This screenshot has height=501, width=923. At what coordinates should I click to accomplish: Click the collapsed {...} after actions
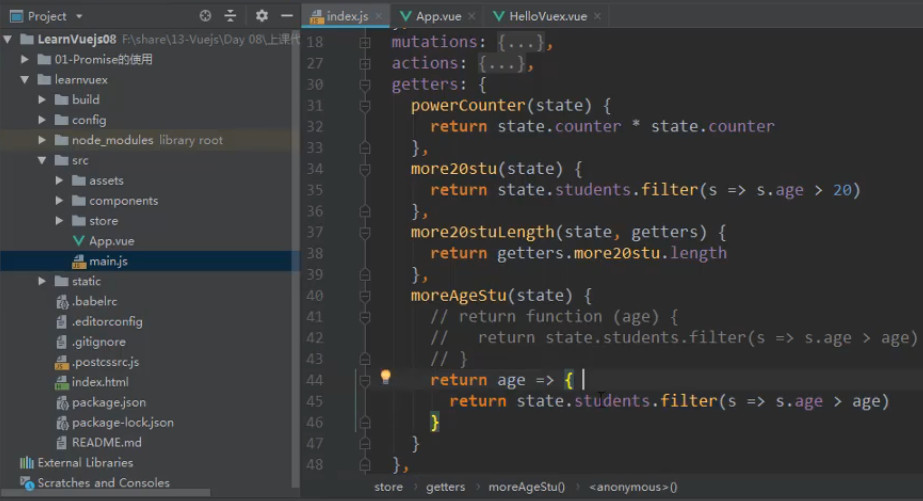coord(502,64)
